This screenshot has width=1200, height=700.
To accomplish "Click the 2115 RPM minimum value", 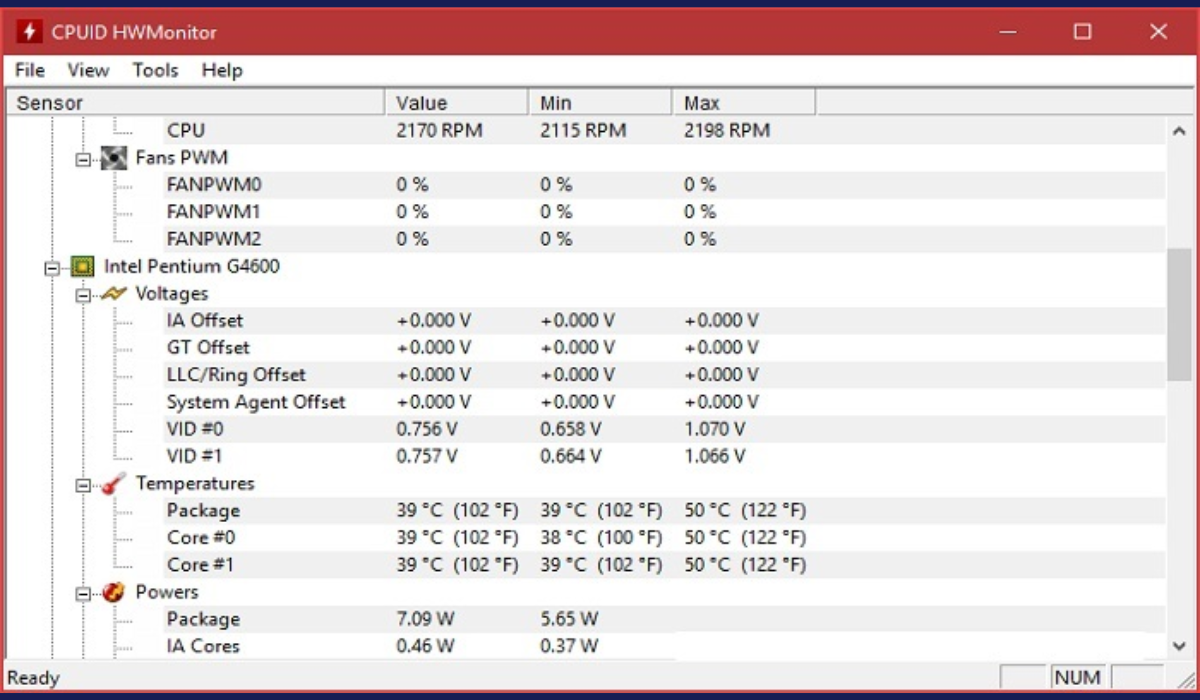I will pos(583,131).
